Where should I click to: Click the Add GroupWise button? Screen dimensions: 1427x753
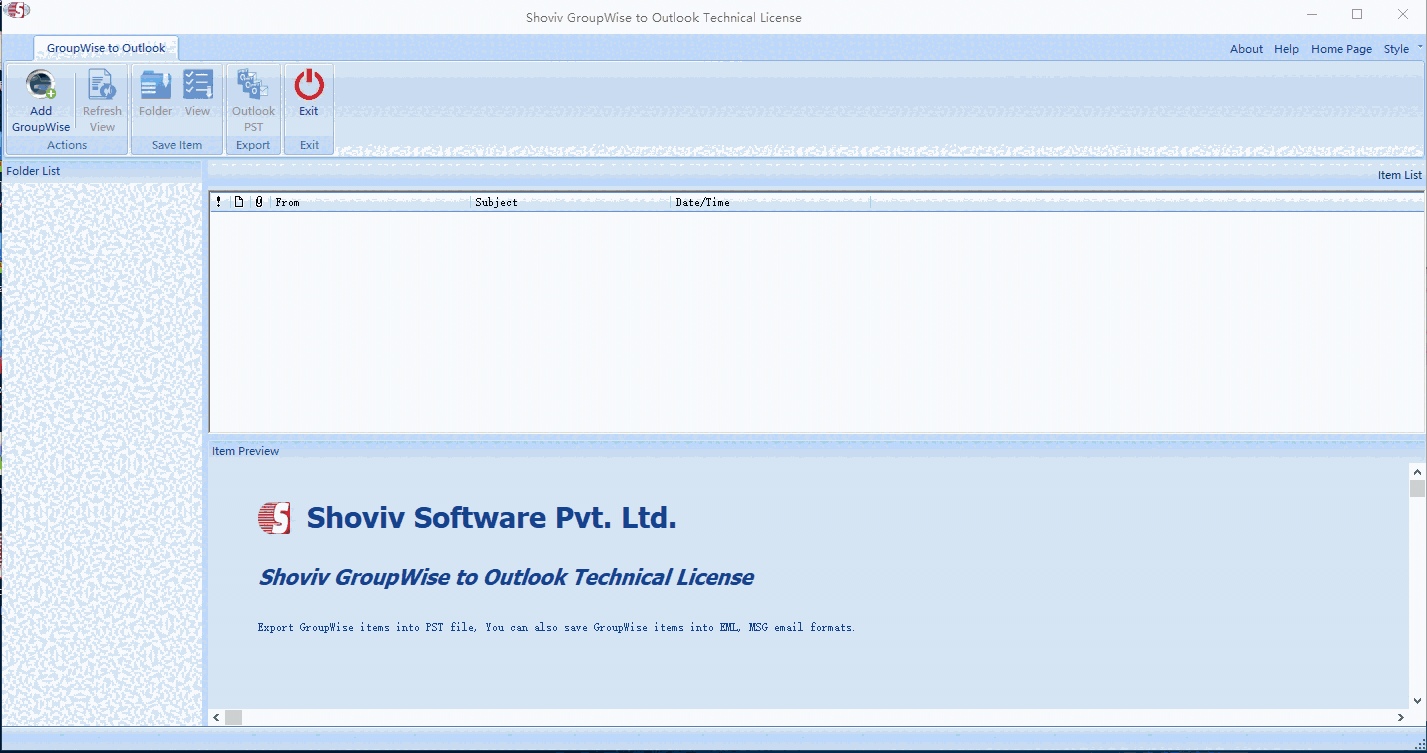tap(41, 100)
